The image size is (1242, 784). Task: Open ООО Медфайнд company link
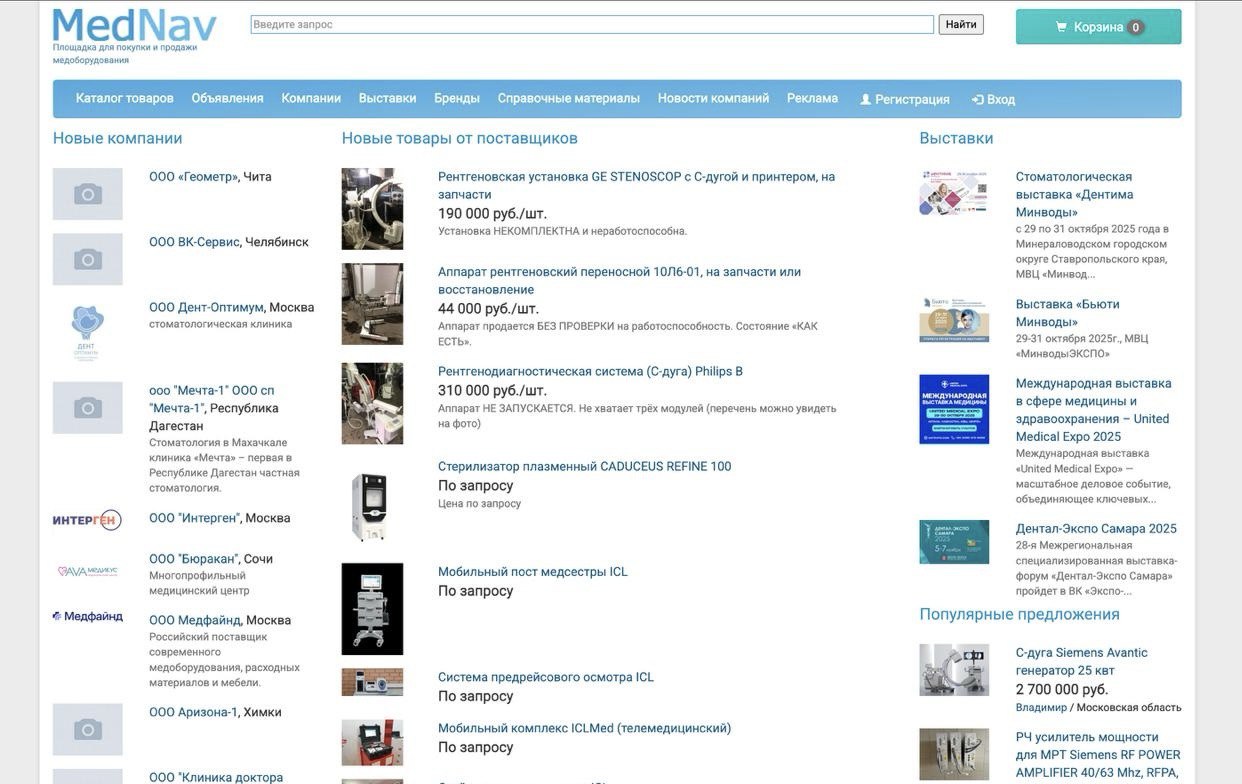(x=194, y=620)
